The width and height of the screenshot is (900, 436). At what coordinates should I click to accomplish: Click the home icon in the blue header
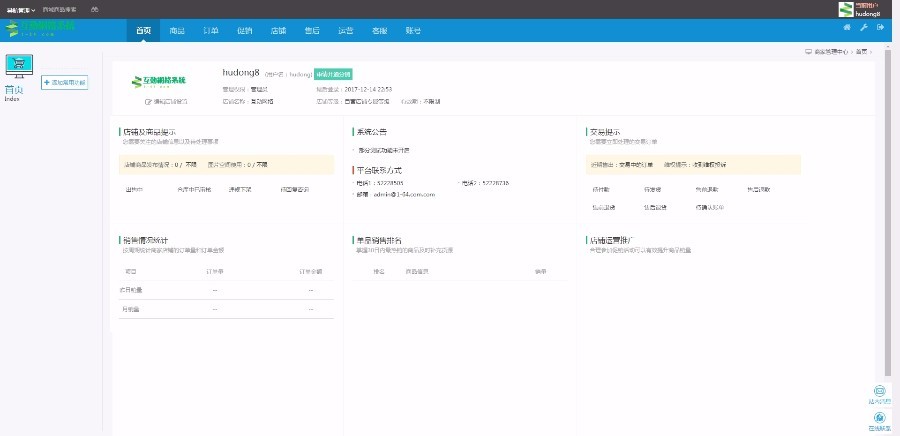(x=847, y=28)
